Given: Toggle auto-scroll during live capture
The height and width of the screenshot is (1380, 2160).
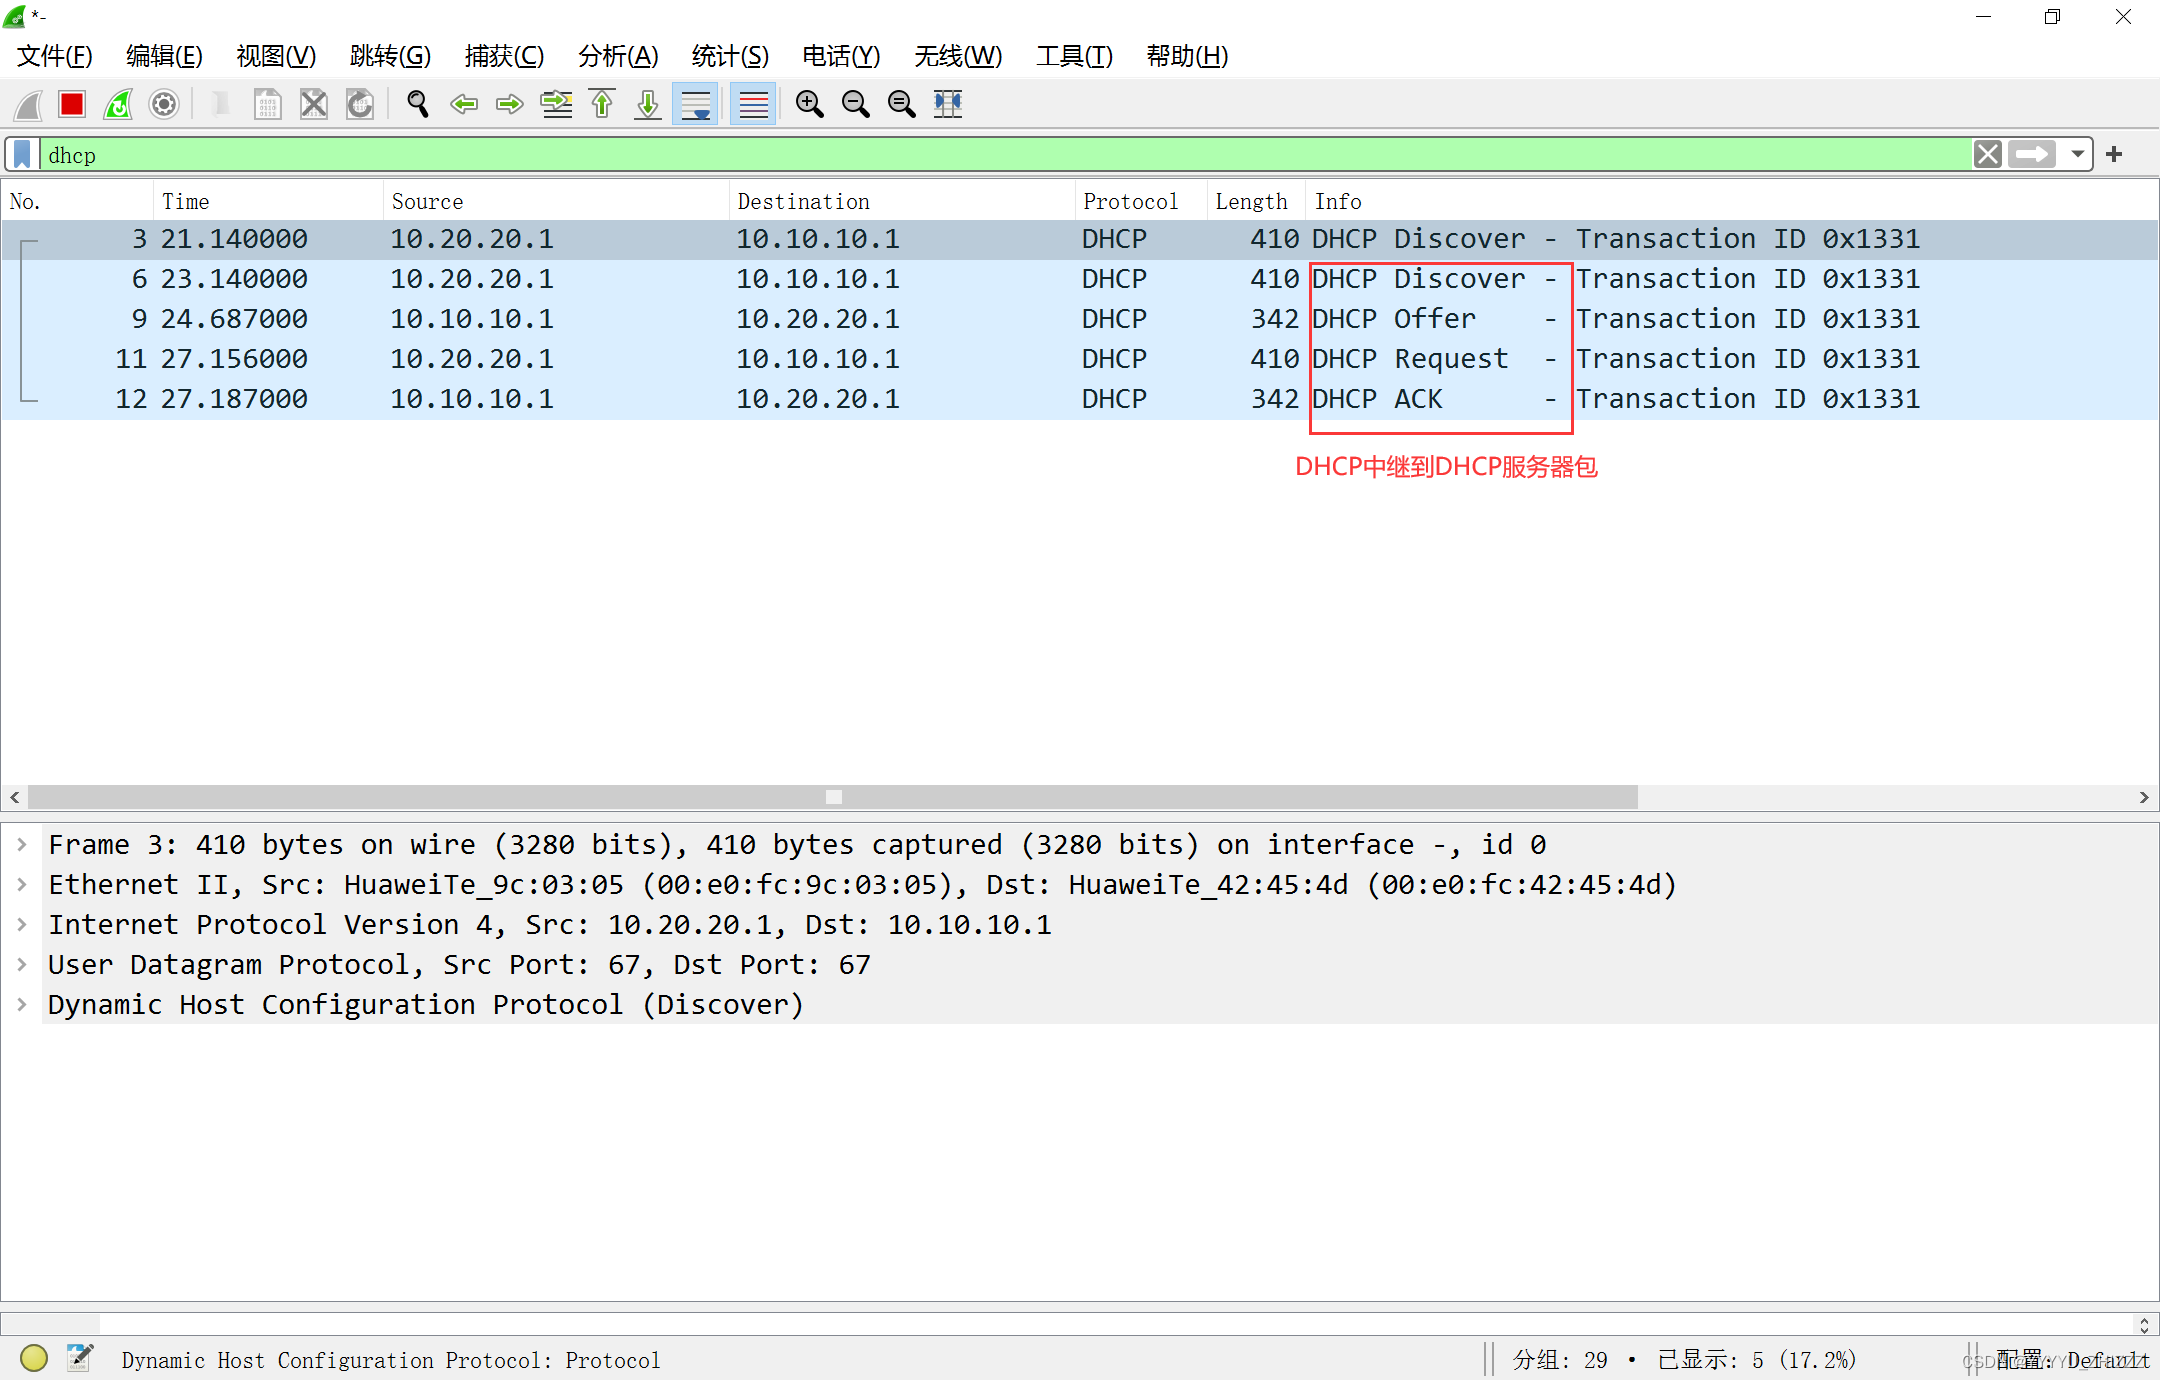Looking at the screenshot, I should coord(695,104).
